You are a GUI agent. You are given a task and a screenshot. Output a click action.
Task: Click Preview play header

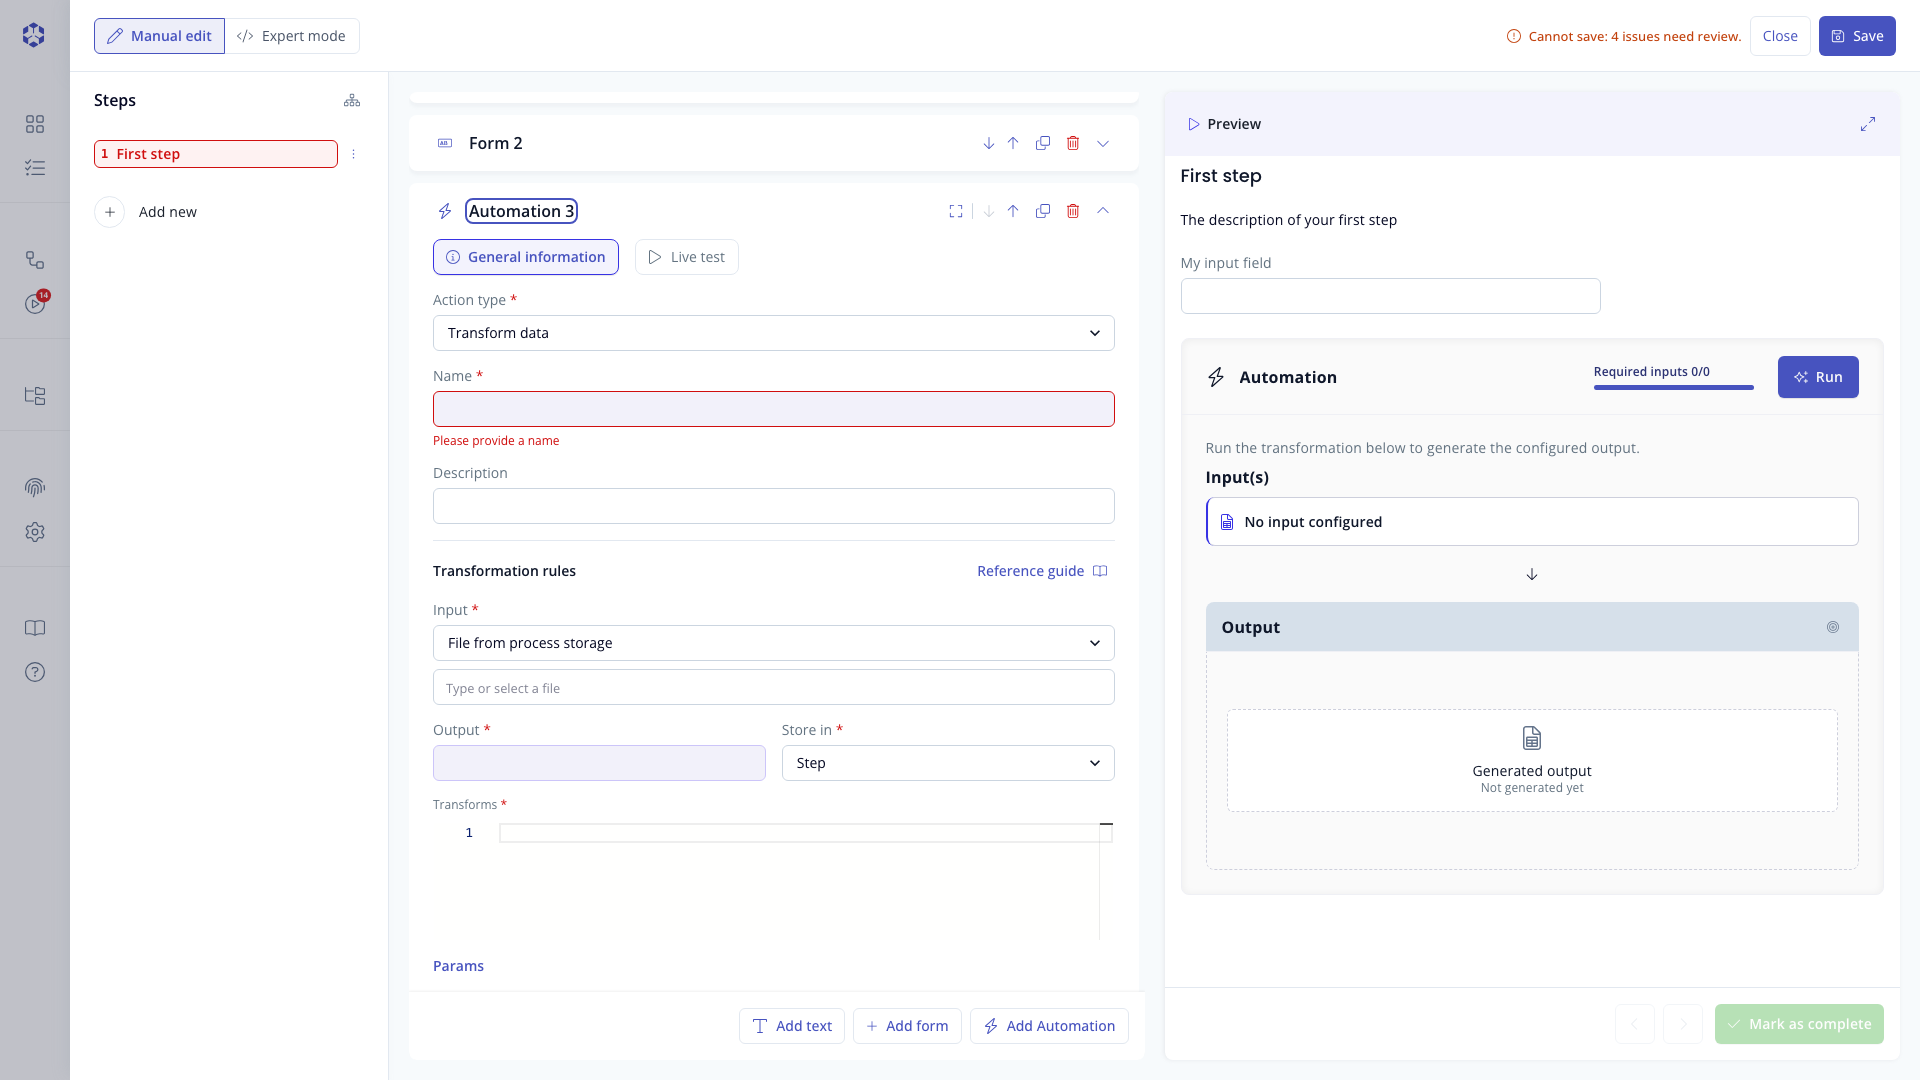point(1223,124)
